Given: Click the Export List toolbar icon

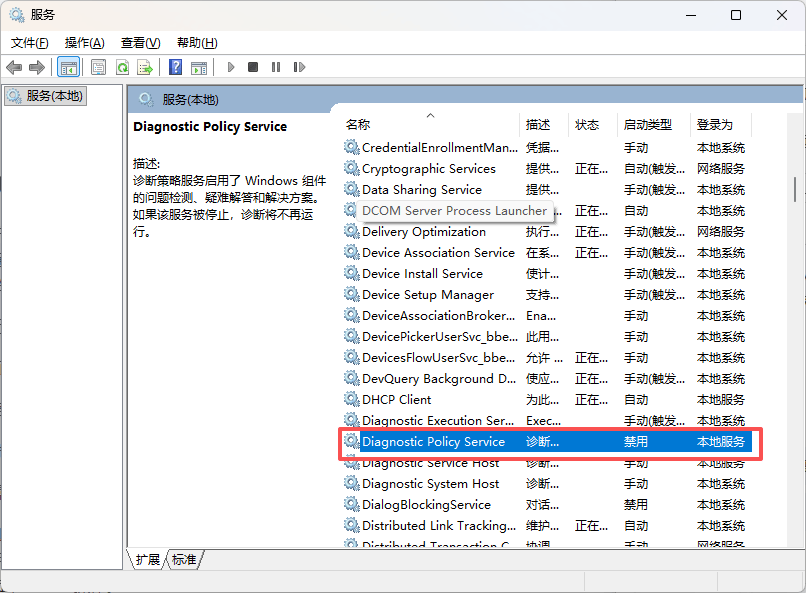Looking at the screenshot, I should pos(145,67).
